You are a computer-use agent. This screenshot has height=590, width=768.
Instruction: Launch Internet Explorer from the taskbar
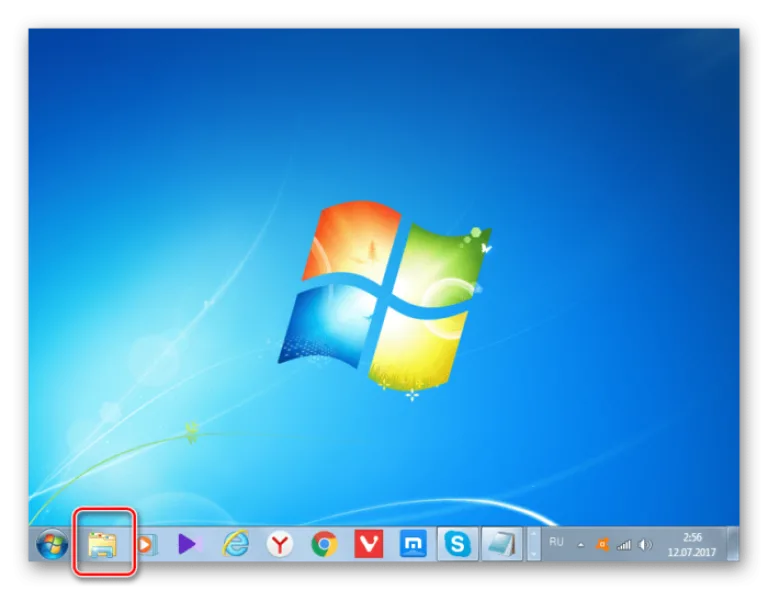click(236, 544)
